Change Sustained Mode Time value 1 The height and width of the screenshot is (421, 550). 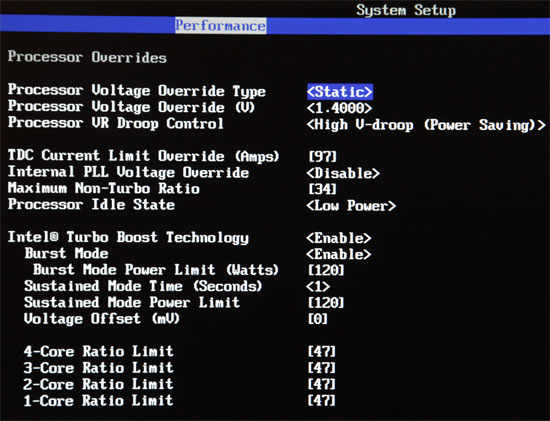(x=318, y=287)
